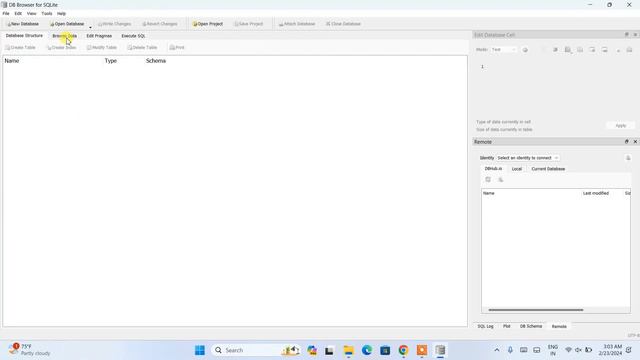This screenshot has width=640, height=360.
Task: Open Project from the toolbar
Action: [208, 24]
